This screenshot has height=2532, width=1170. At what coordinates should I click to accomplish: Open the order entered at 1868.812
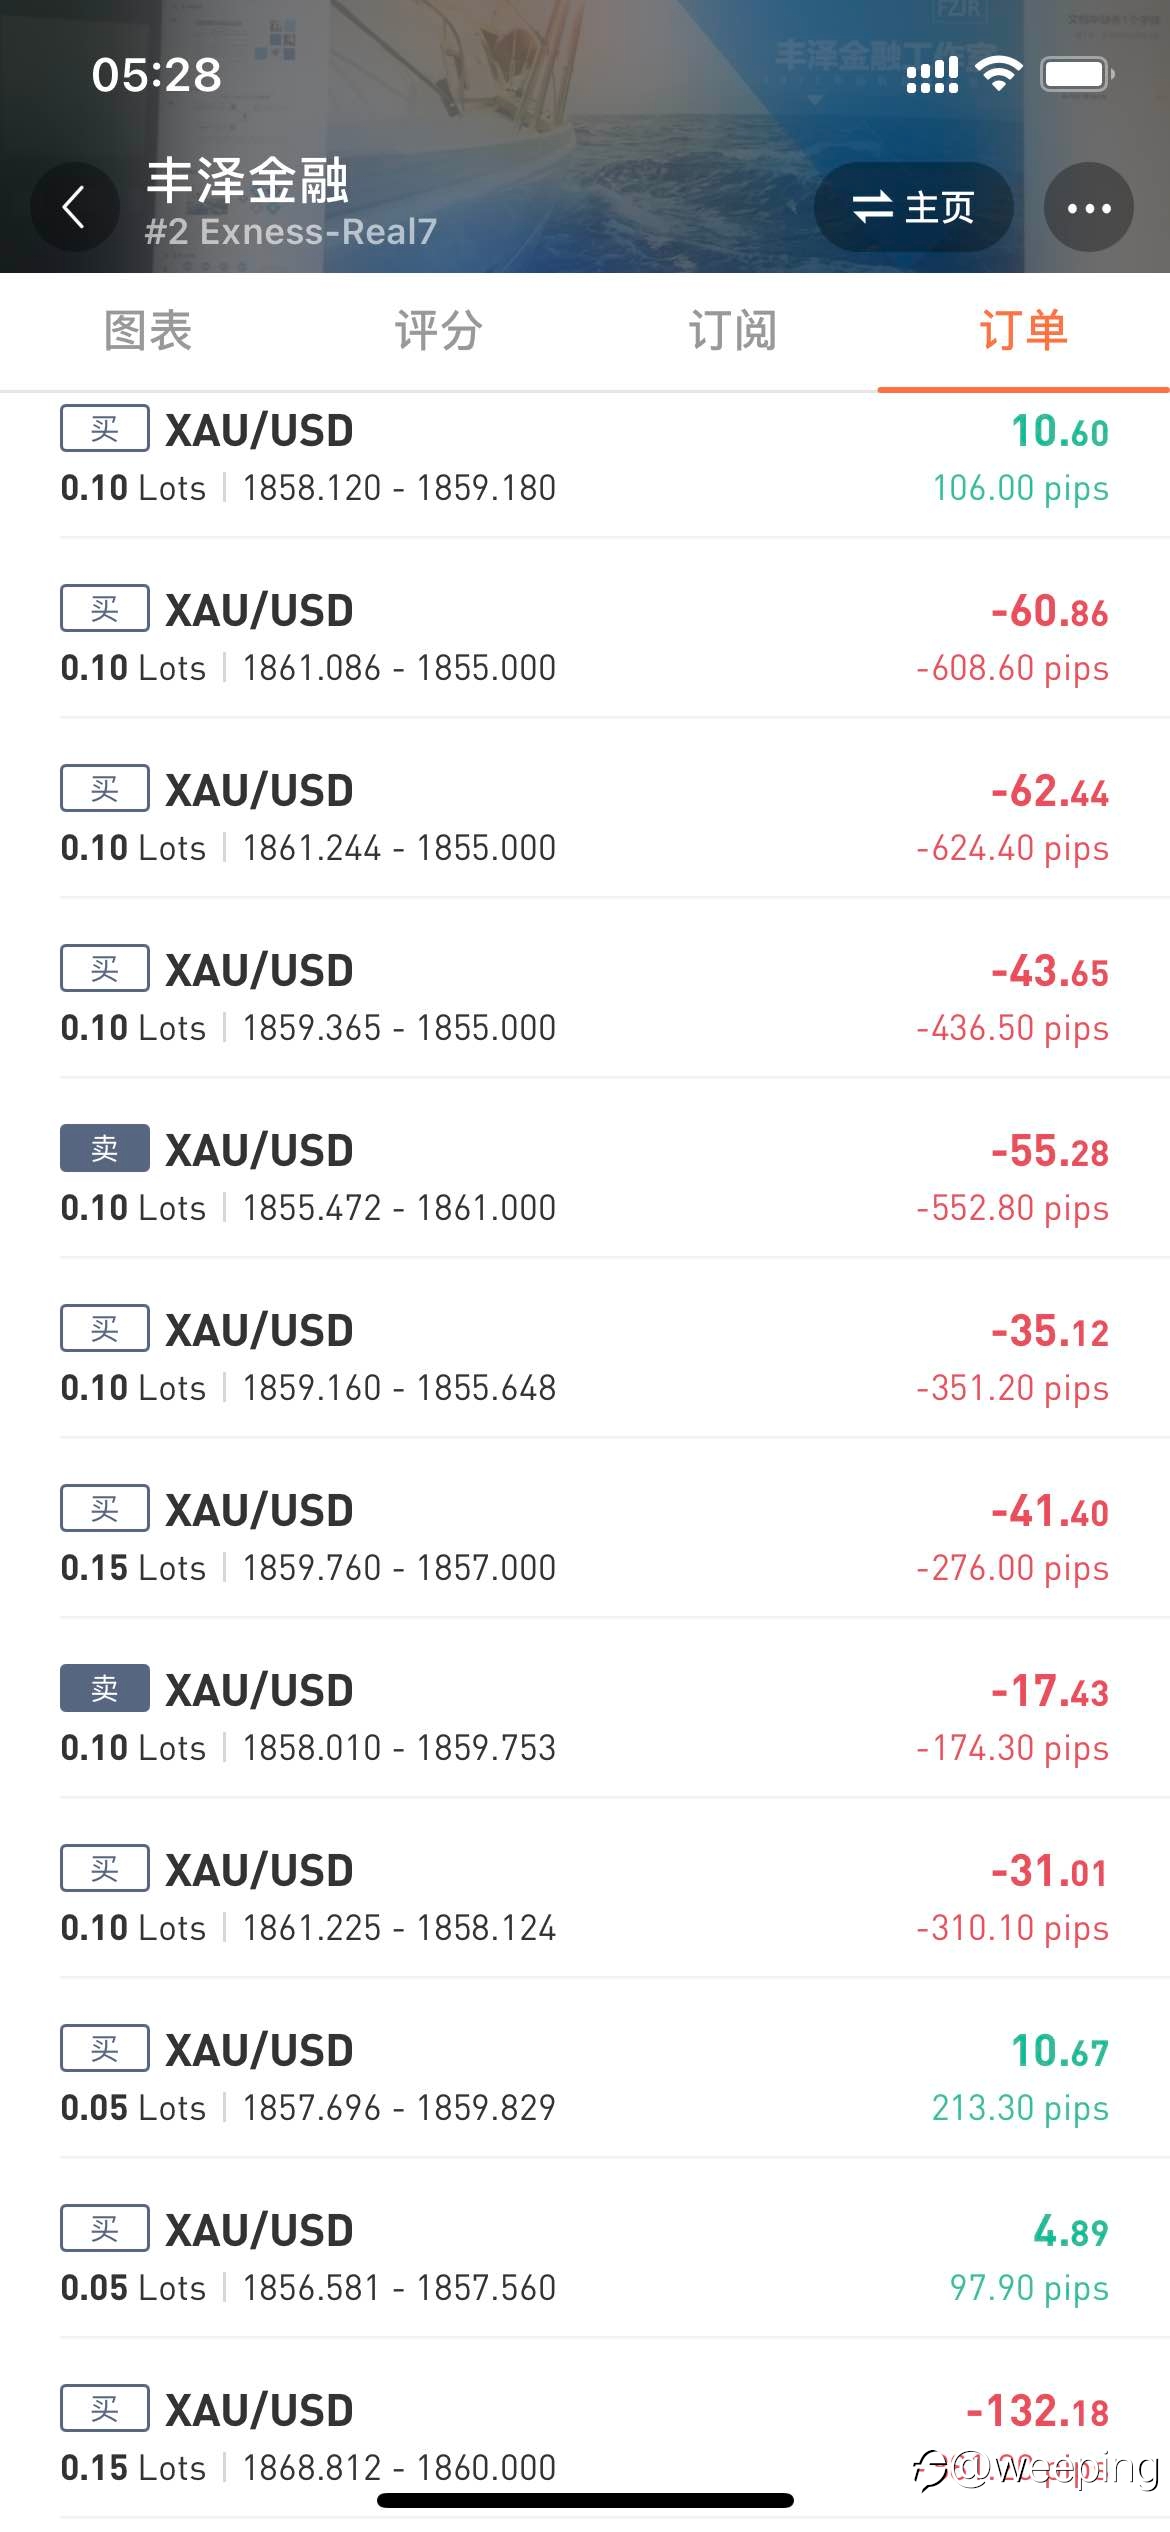[x=585, y=2437]
